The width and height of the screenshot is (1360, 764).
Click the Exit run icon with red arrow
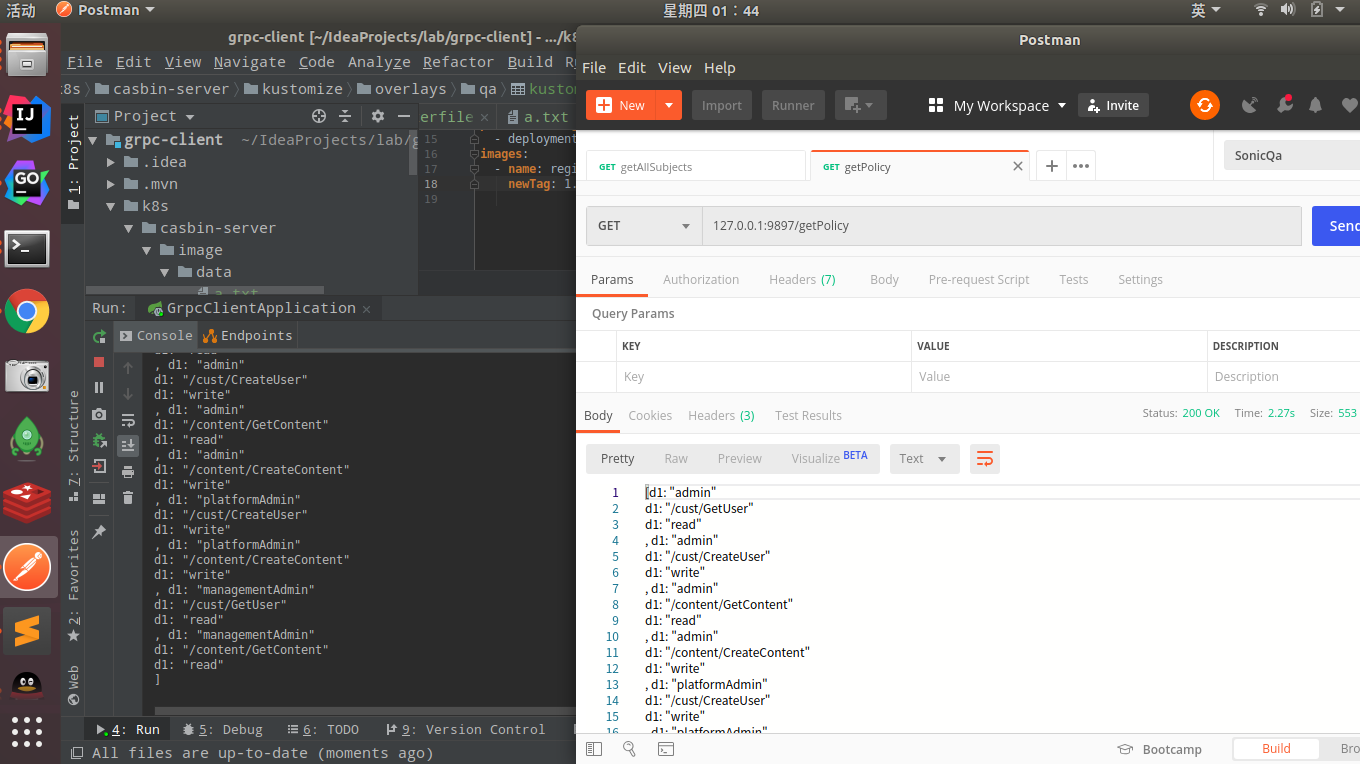99,466
